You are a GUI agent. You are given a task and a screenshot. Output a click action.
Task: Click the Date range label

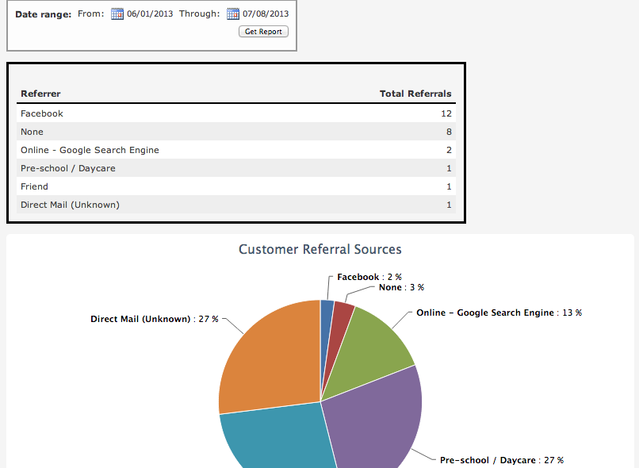point(43,14)
